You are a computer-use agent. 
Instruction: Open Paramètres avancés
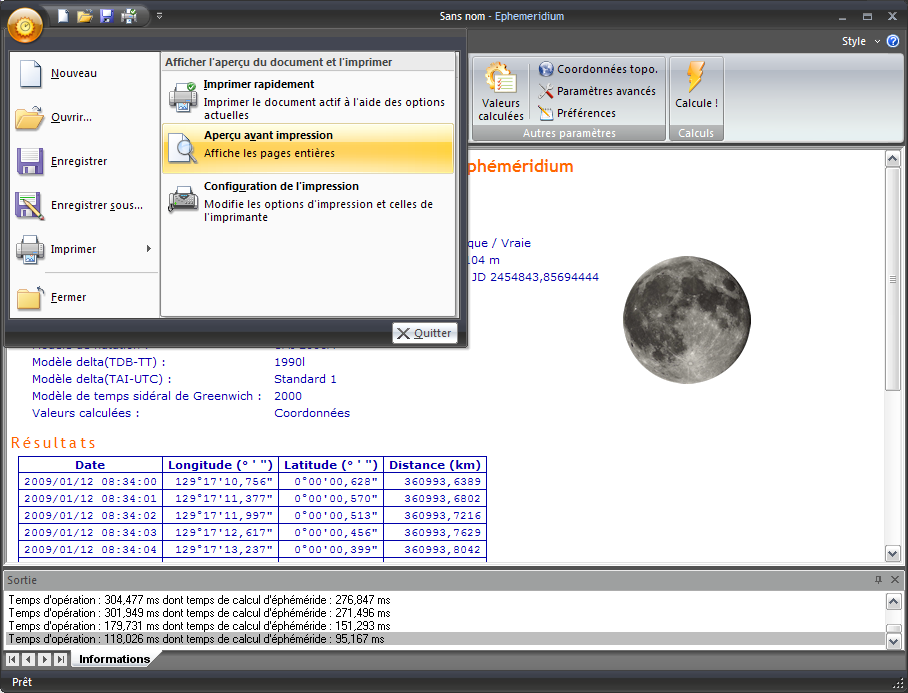click(597, 91)
